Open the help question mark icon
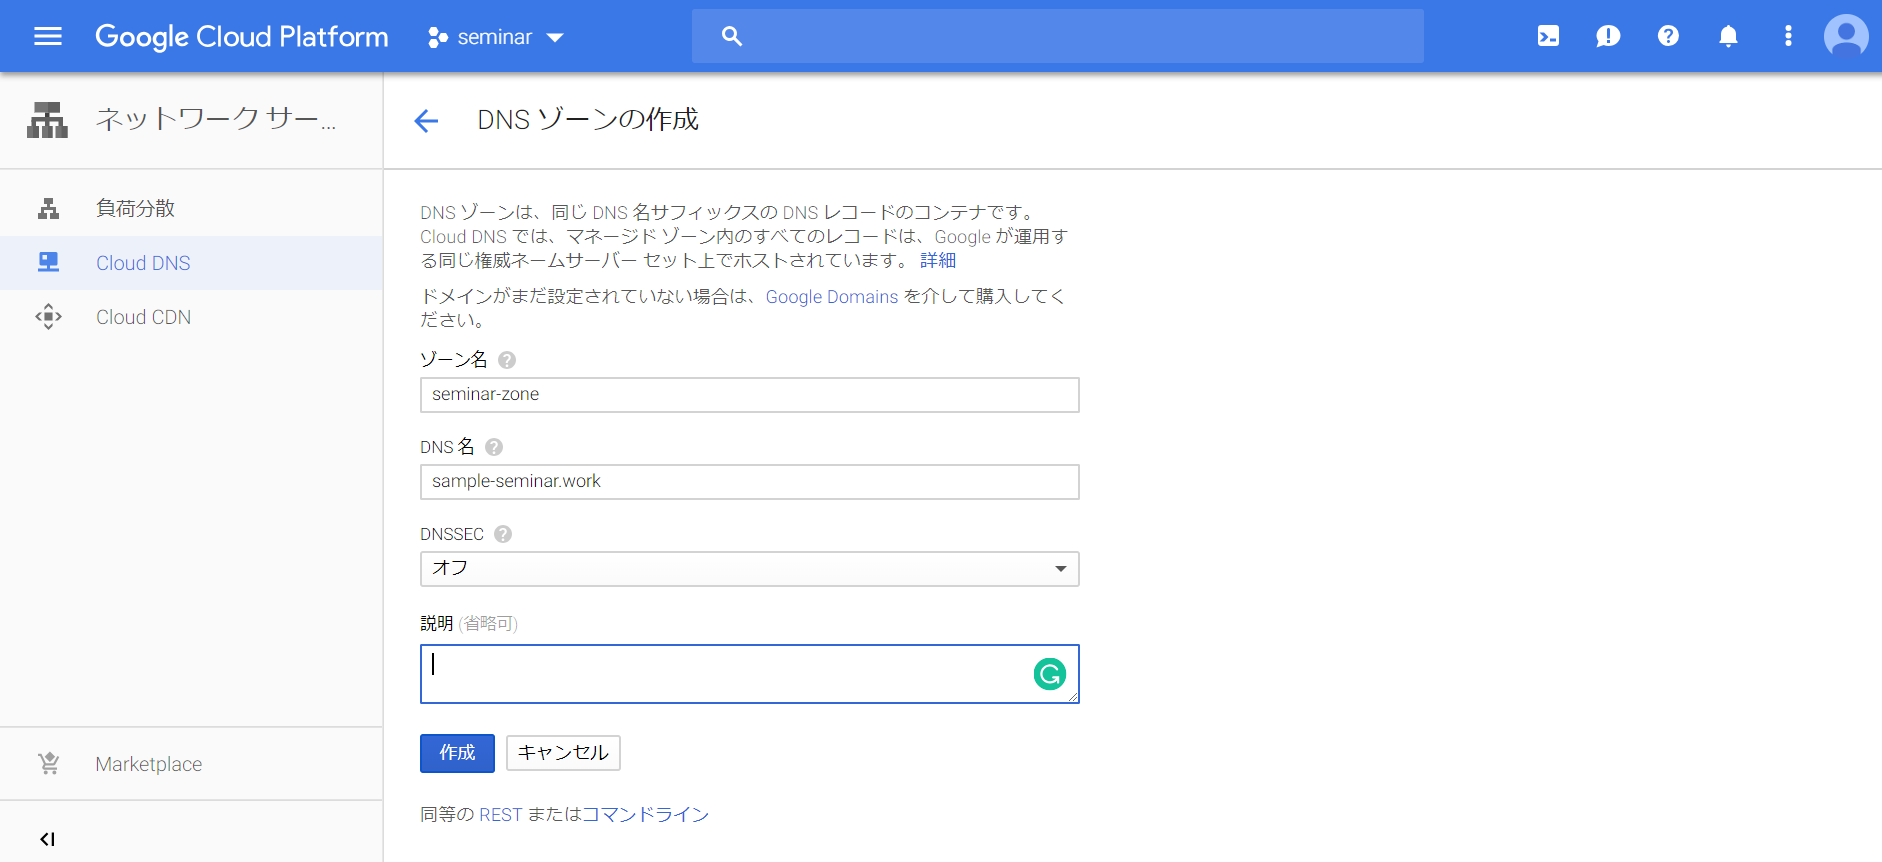 tap(1668, 36)
